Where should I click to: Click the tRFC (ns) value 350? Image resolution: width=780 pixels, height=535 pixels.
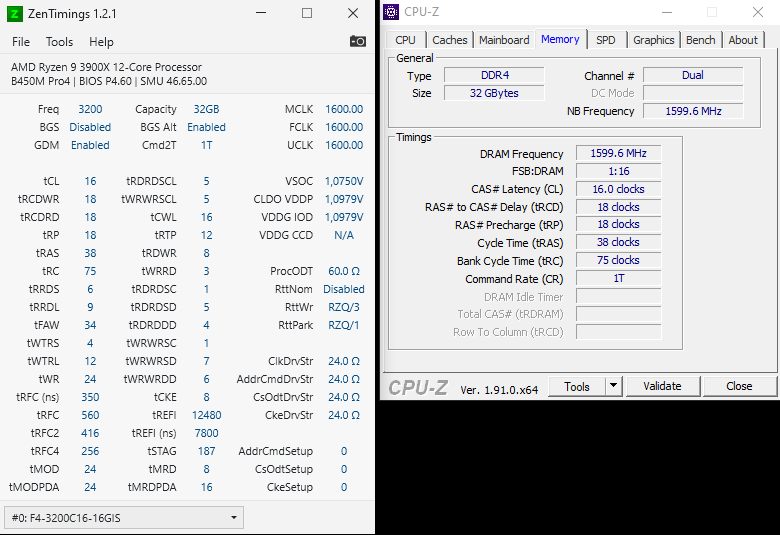point(90,397)
